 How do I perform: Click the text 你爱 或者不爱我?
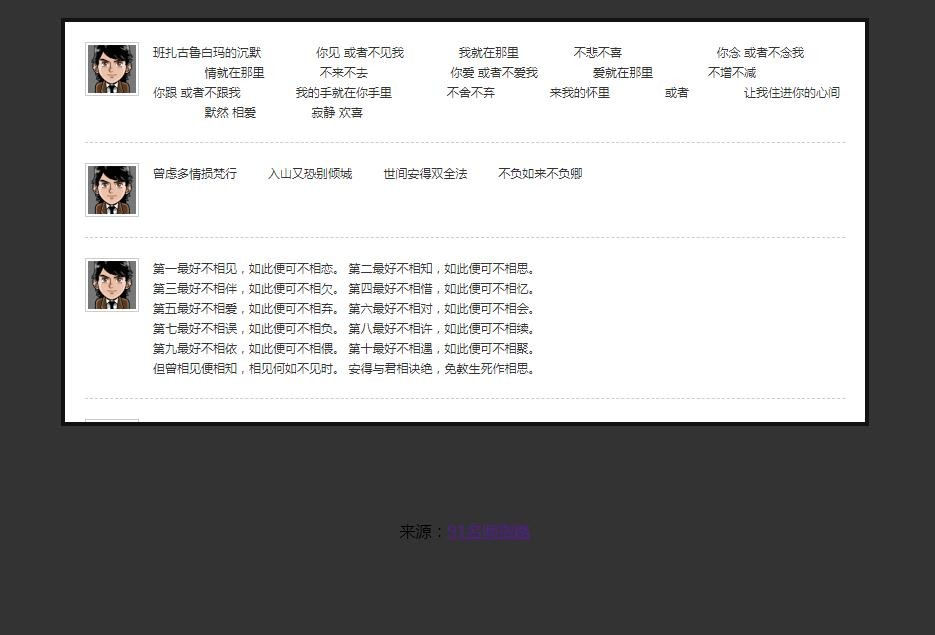(x=494, y=73)
